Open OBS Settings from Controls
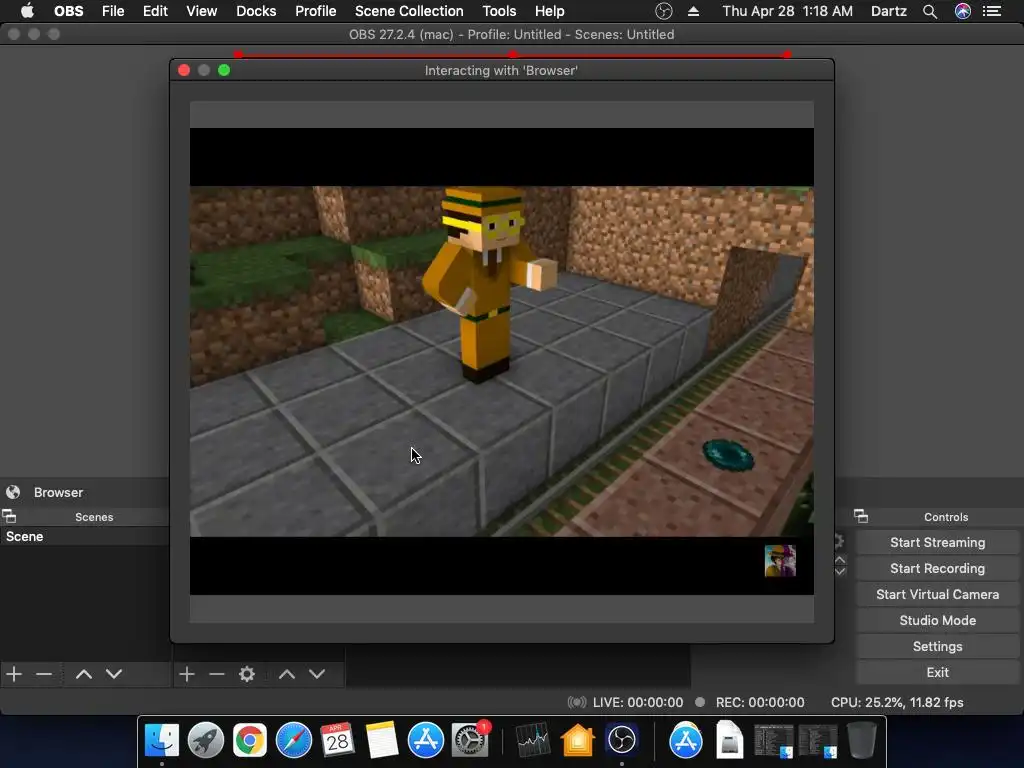Viewport: 1024px width, 768px height. [937, 647]
